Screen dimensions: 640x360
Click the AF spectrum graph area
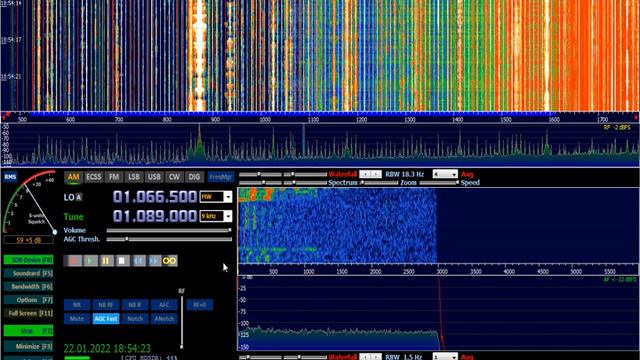pyautogui.click(x=438, y=313)
